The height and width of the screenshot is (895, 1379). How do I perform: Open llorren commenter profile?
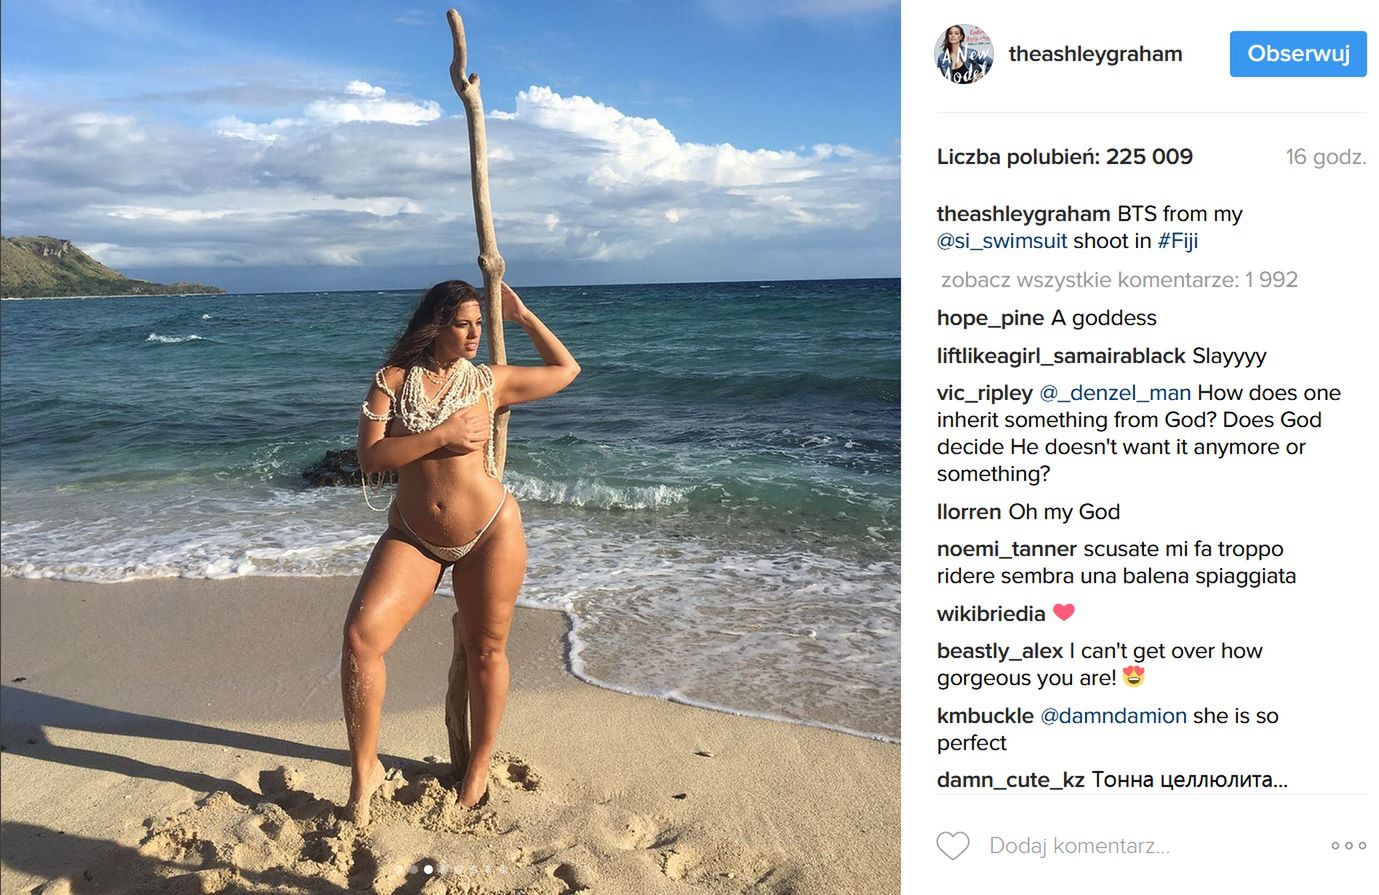pyautogui.click(x=969, y=512)
